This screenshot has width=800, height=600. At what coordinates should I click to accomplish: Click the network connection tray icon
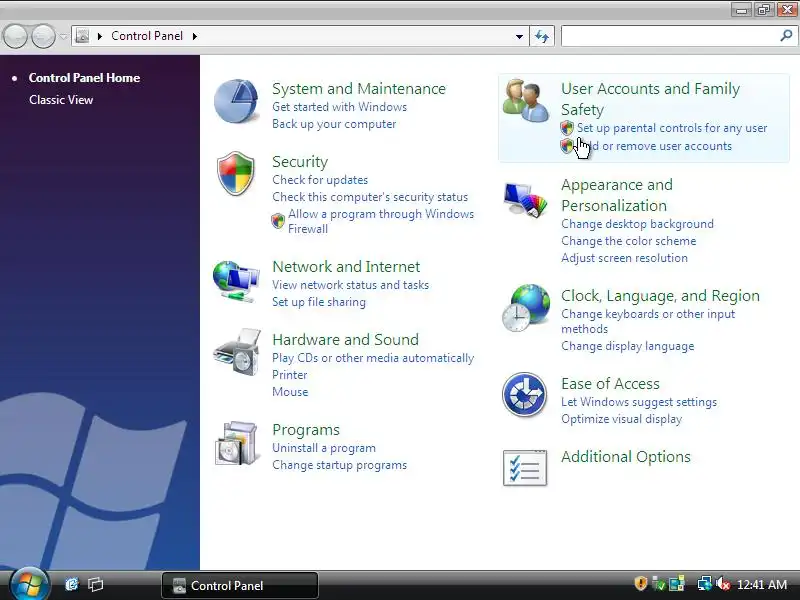coord(705,584)
